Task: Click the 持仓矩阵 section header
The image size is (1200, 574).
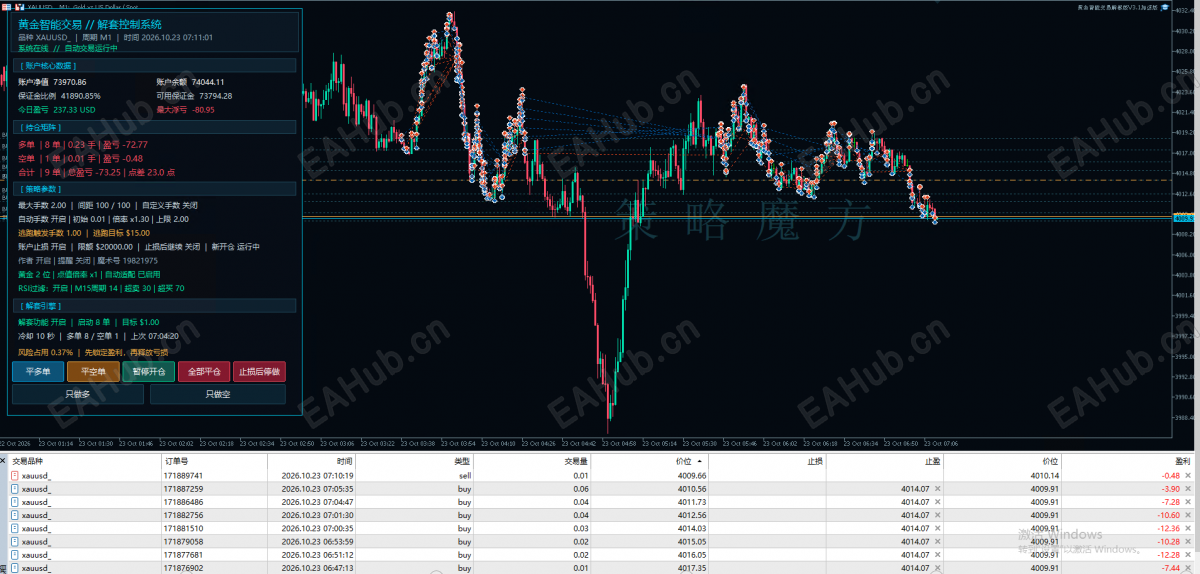Action: [155, 128]
